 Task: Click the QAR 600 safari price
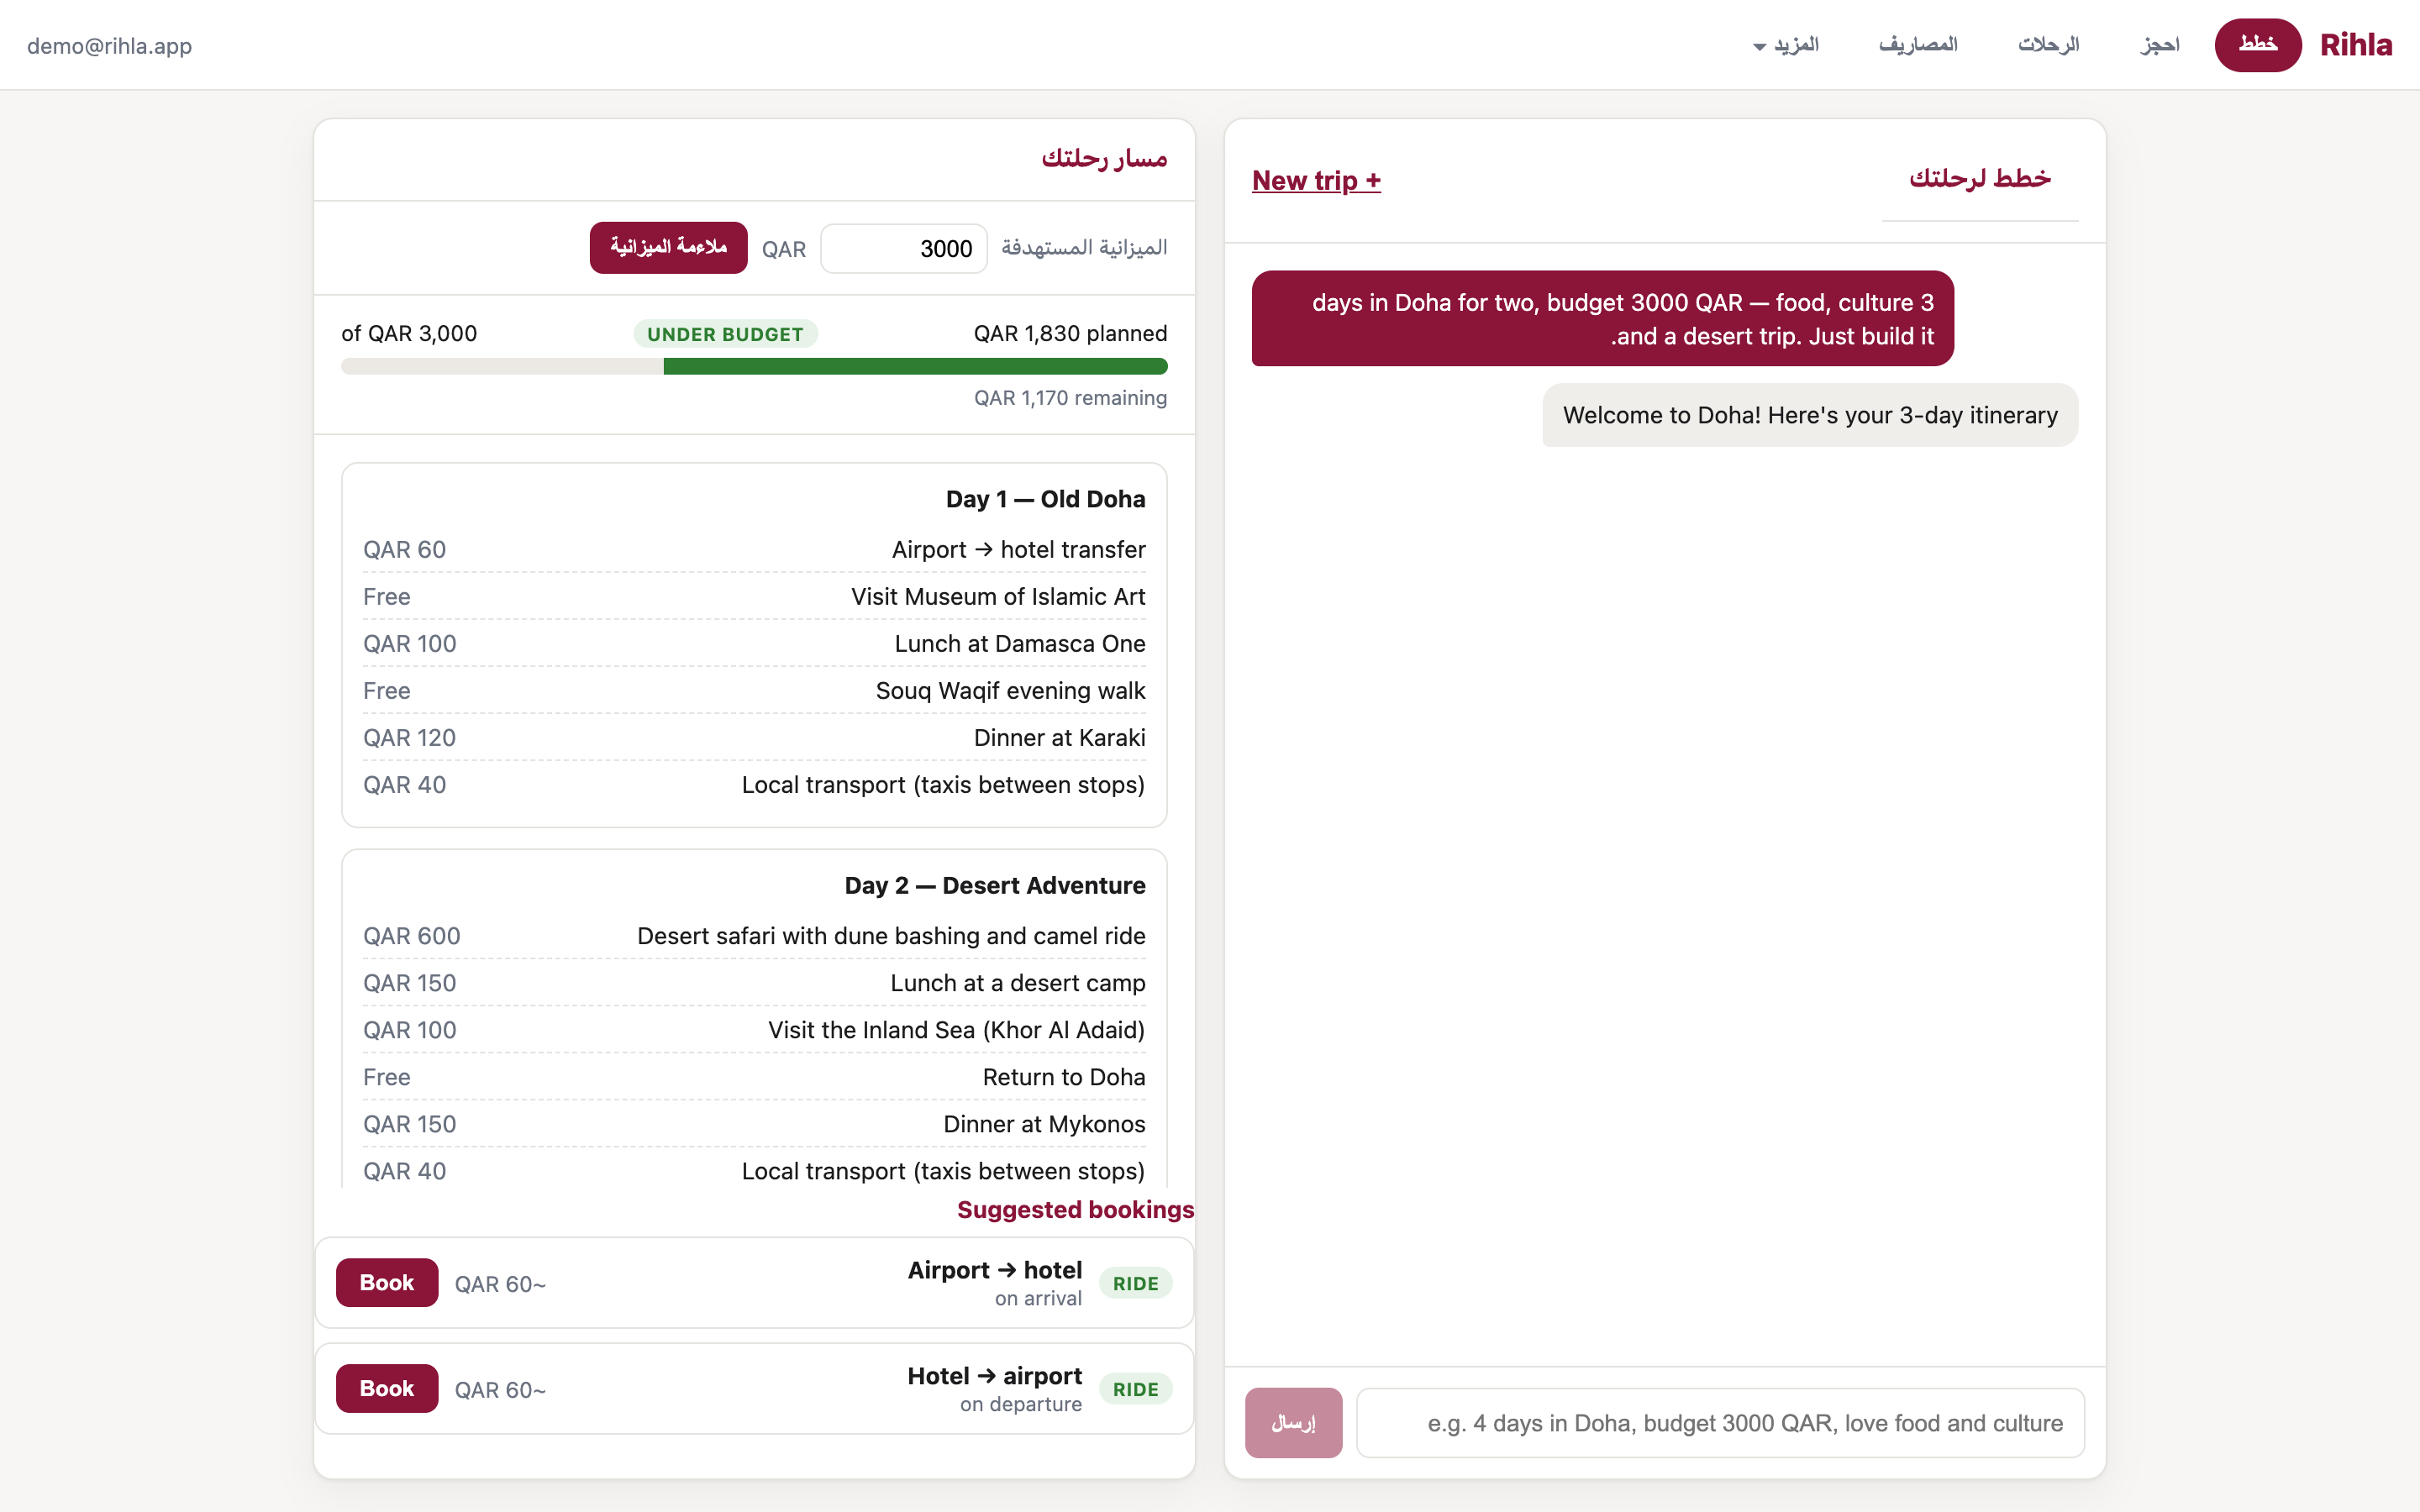pos(412,936)
